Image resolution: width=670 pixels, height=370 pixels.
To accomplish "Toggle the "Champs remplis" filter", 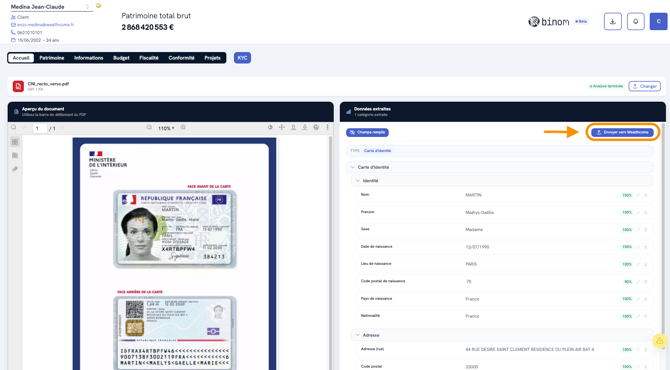I will [x=367, y=132].
